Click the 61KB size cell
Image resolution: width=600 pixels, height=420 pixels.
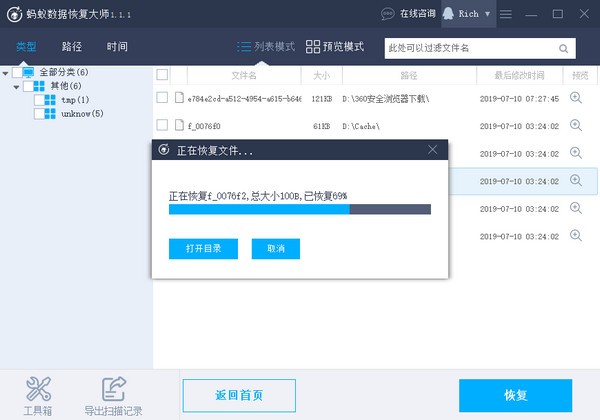[x=321, y=126]
